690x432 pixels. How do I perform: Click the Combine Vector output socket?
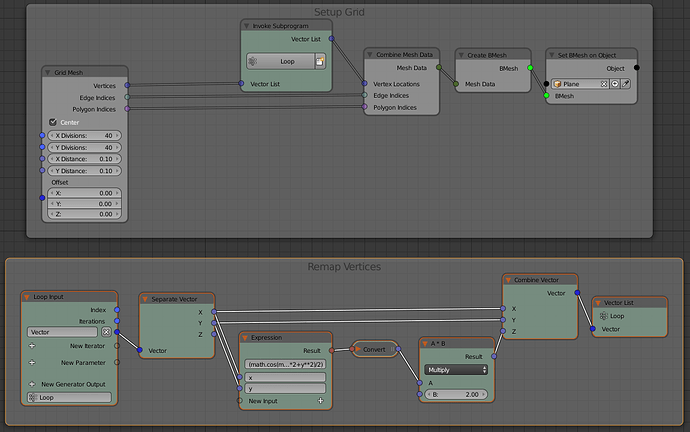coord(577,293)
